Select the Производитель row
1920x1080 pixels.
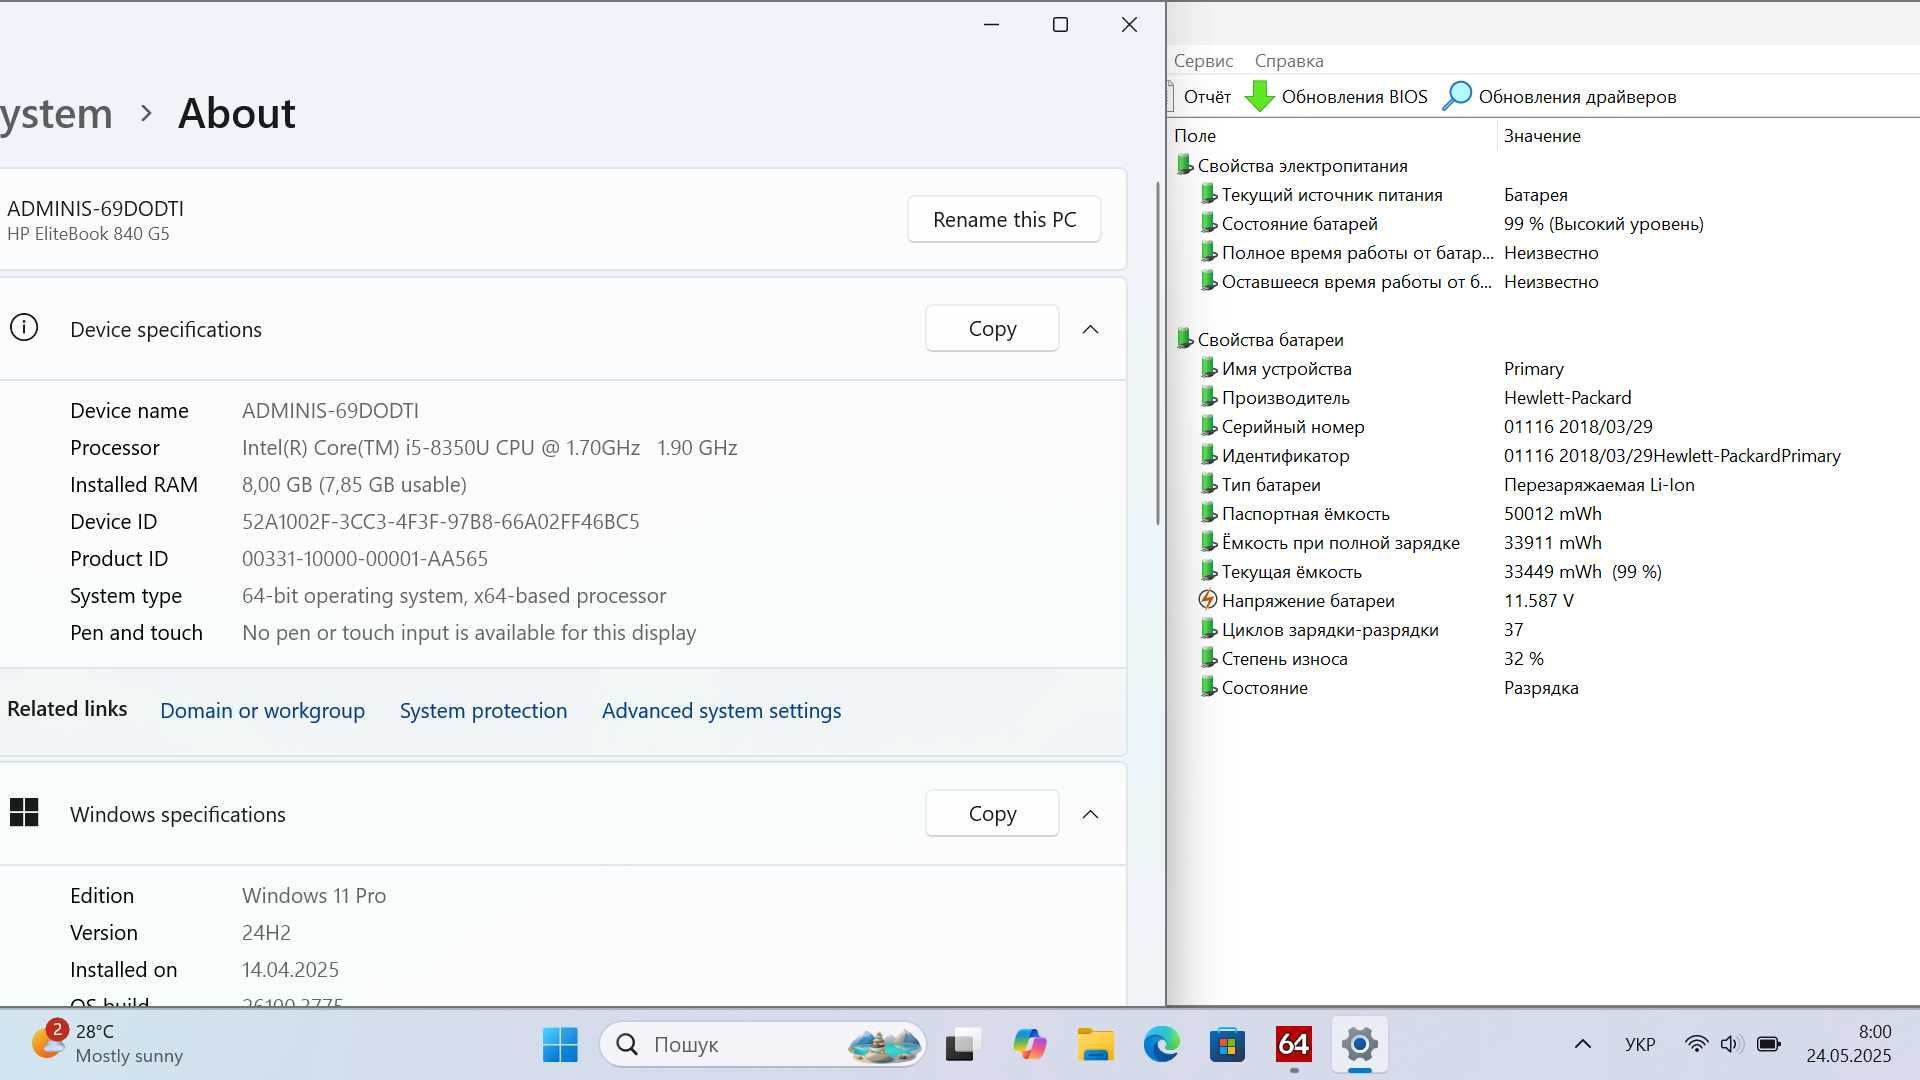[1543, 397]
